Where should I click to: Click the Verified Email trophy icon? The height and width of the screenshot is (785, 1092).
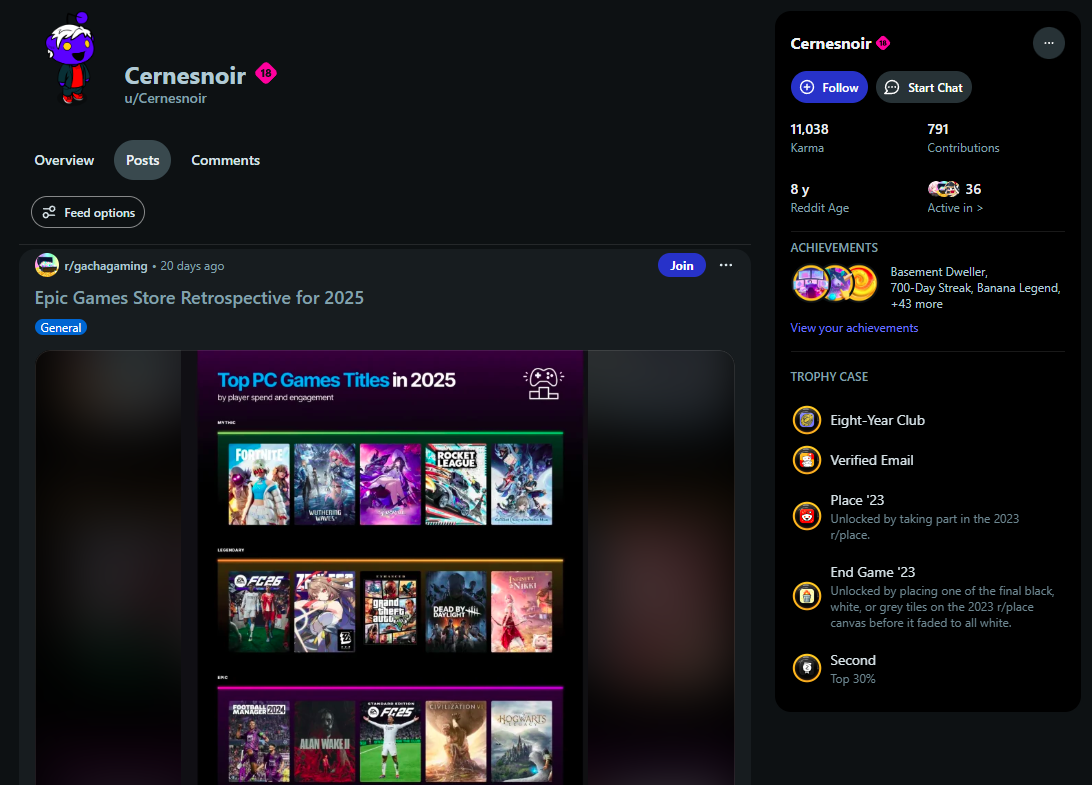tap(806, 460)
